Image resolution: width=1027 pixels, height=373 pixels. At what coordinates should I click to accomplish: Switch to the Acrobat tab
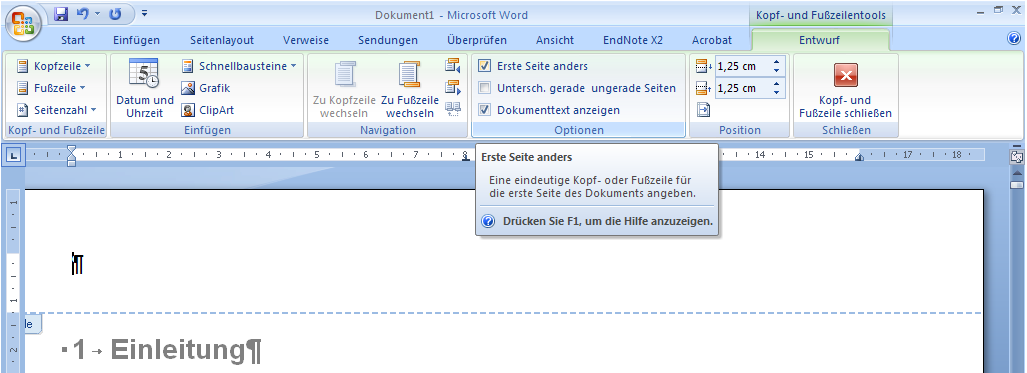(712, 40)
